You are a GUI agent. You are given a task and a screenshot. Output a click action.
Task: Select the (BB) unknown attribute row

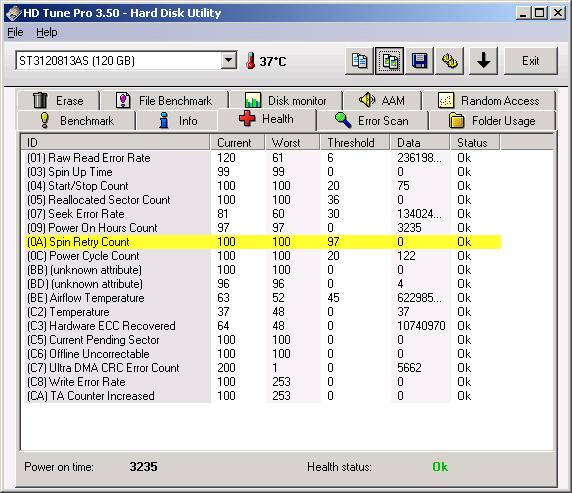[263, 270]
